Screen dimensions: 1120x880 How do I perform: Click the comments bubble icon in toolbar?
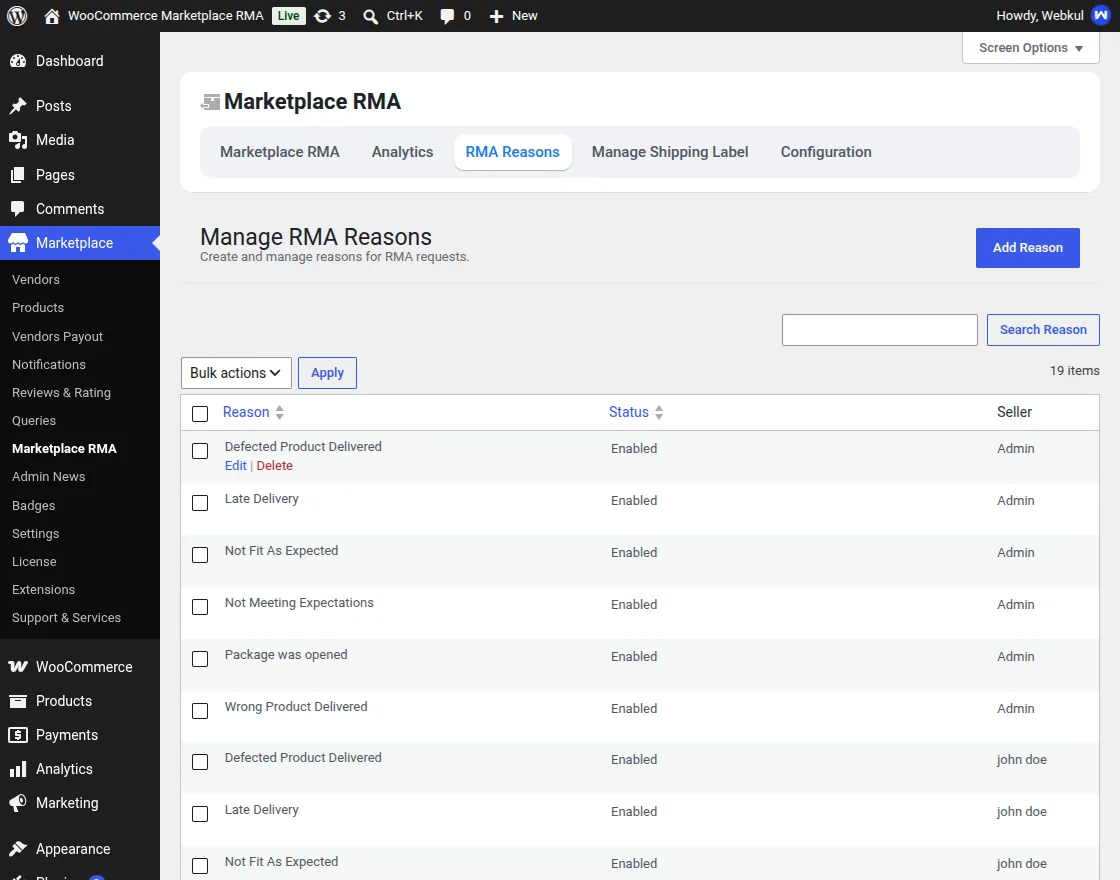coord(447,16)
